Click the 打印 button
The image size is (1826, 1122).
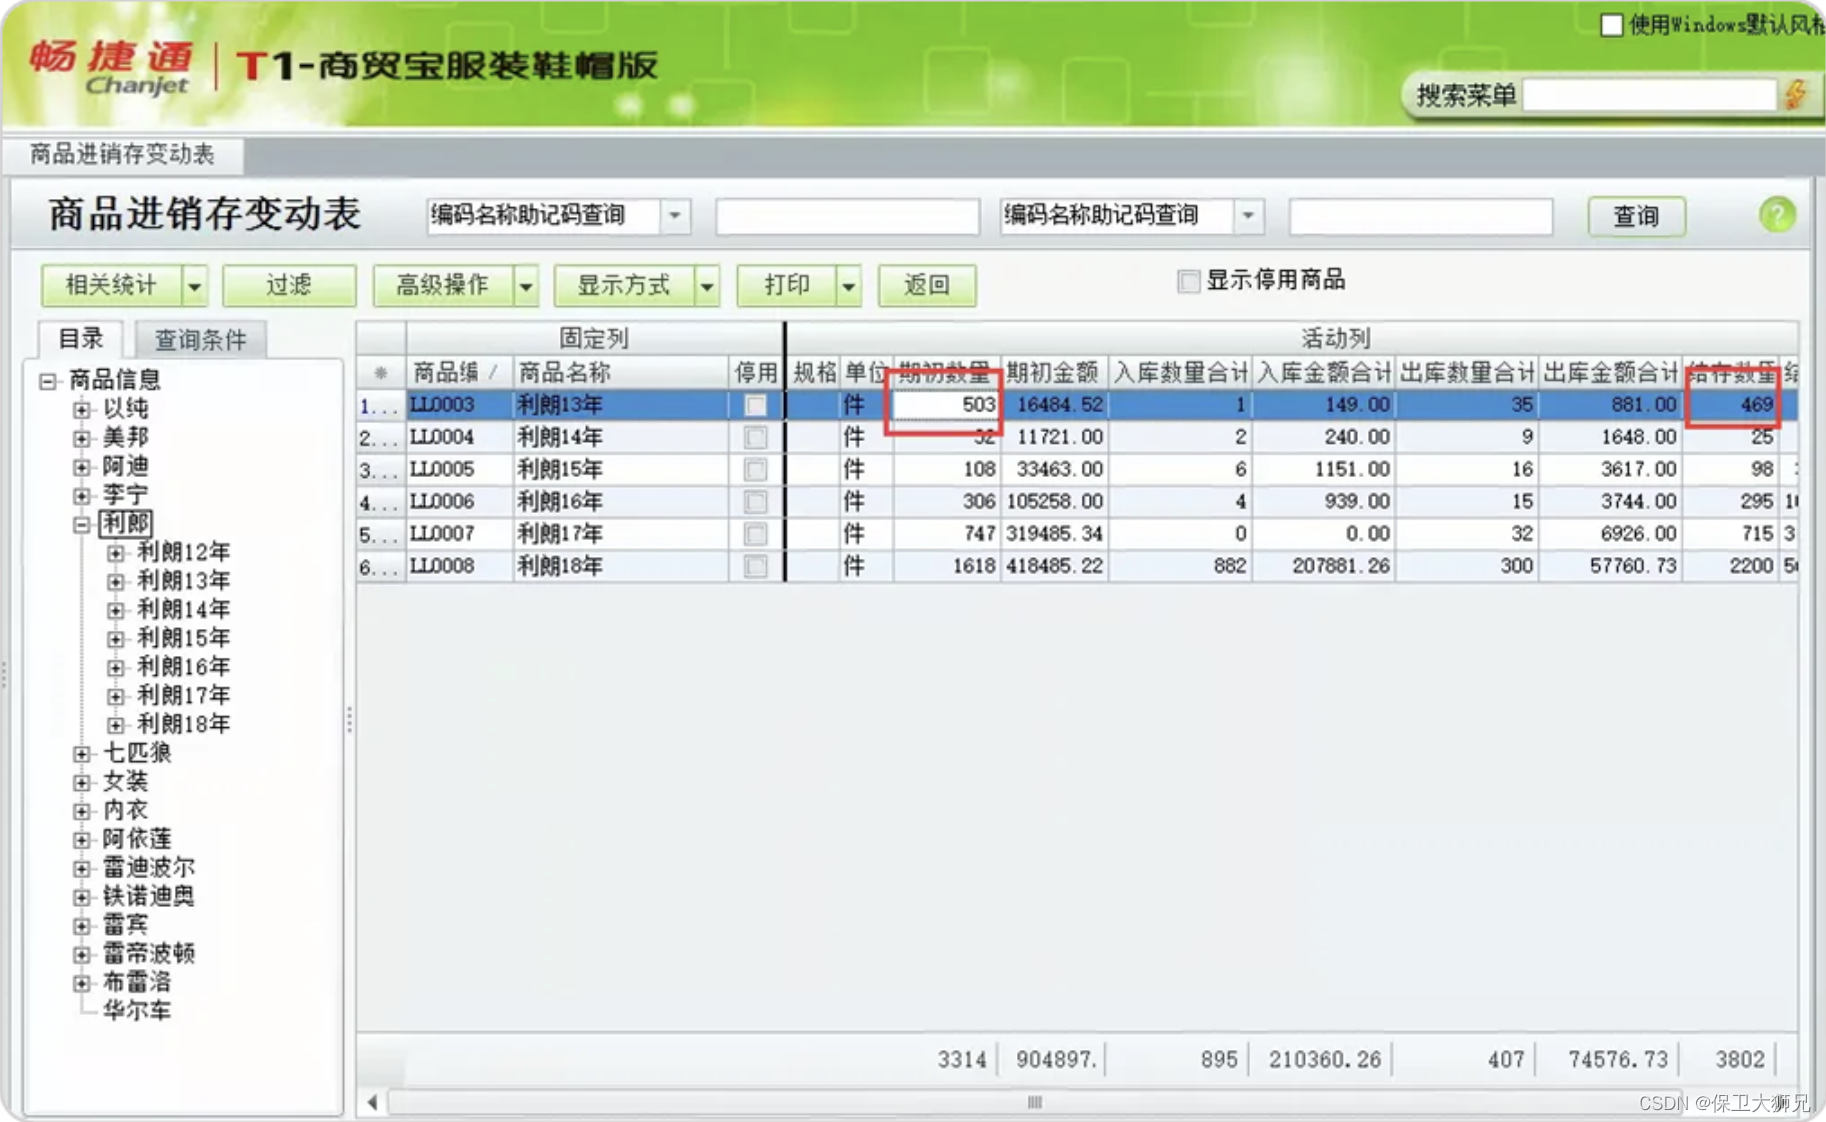click(787, 286)
